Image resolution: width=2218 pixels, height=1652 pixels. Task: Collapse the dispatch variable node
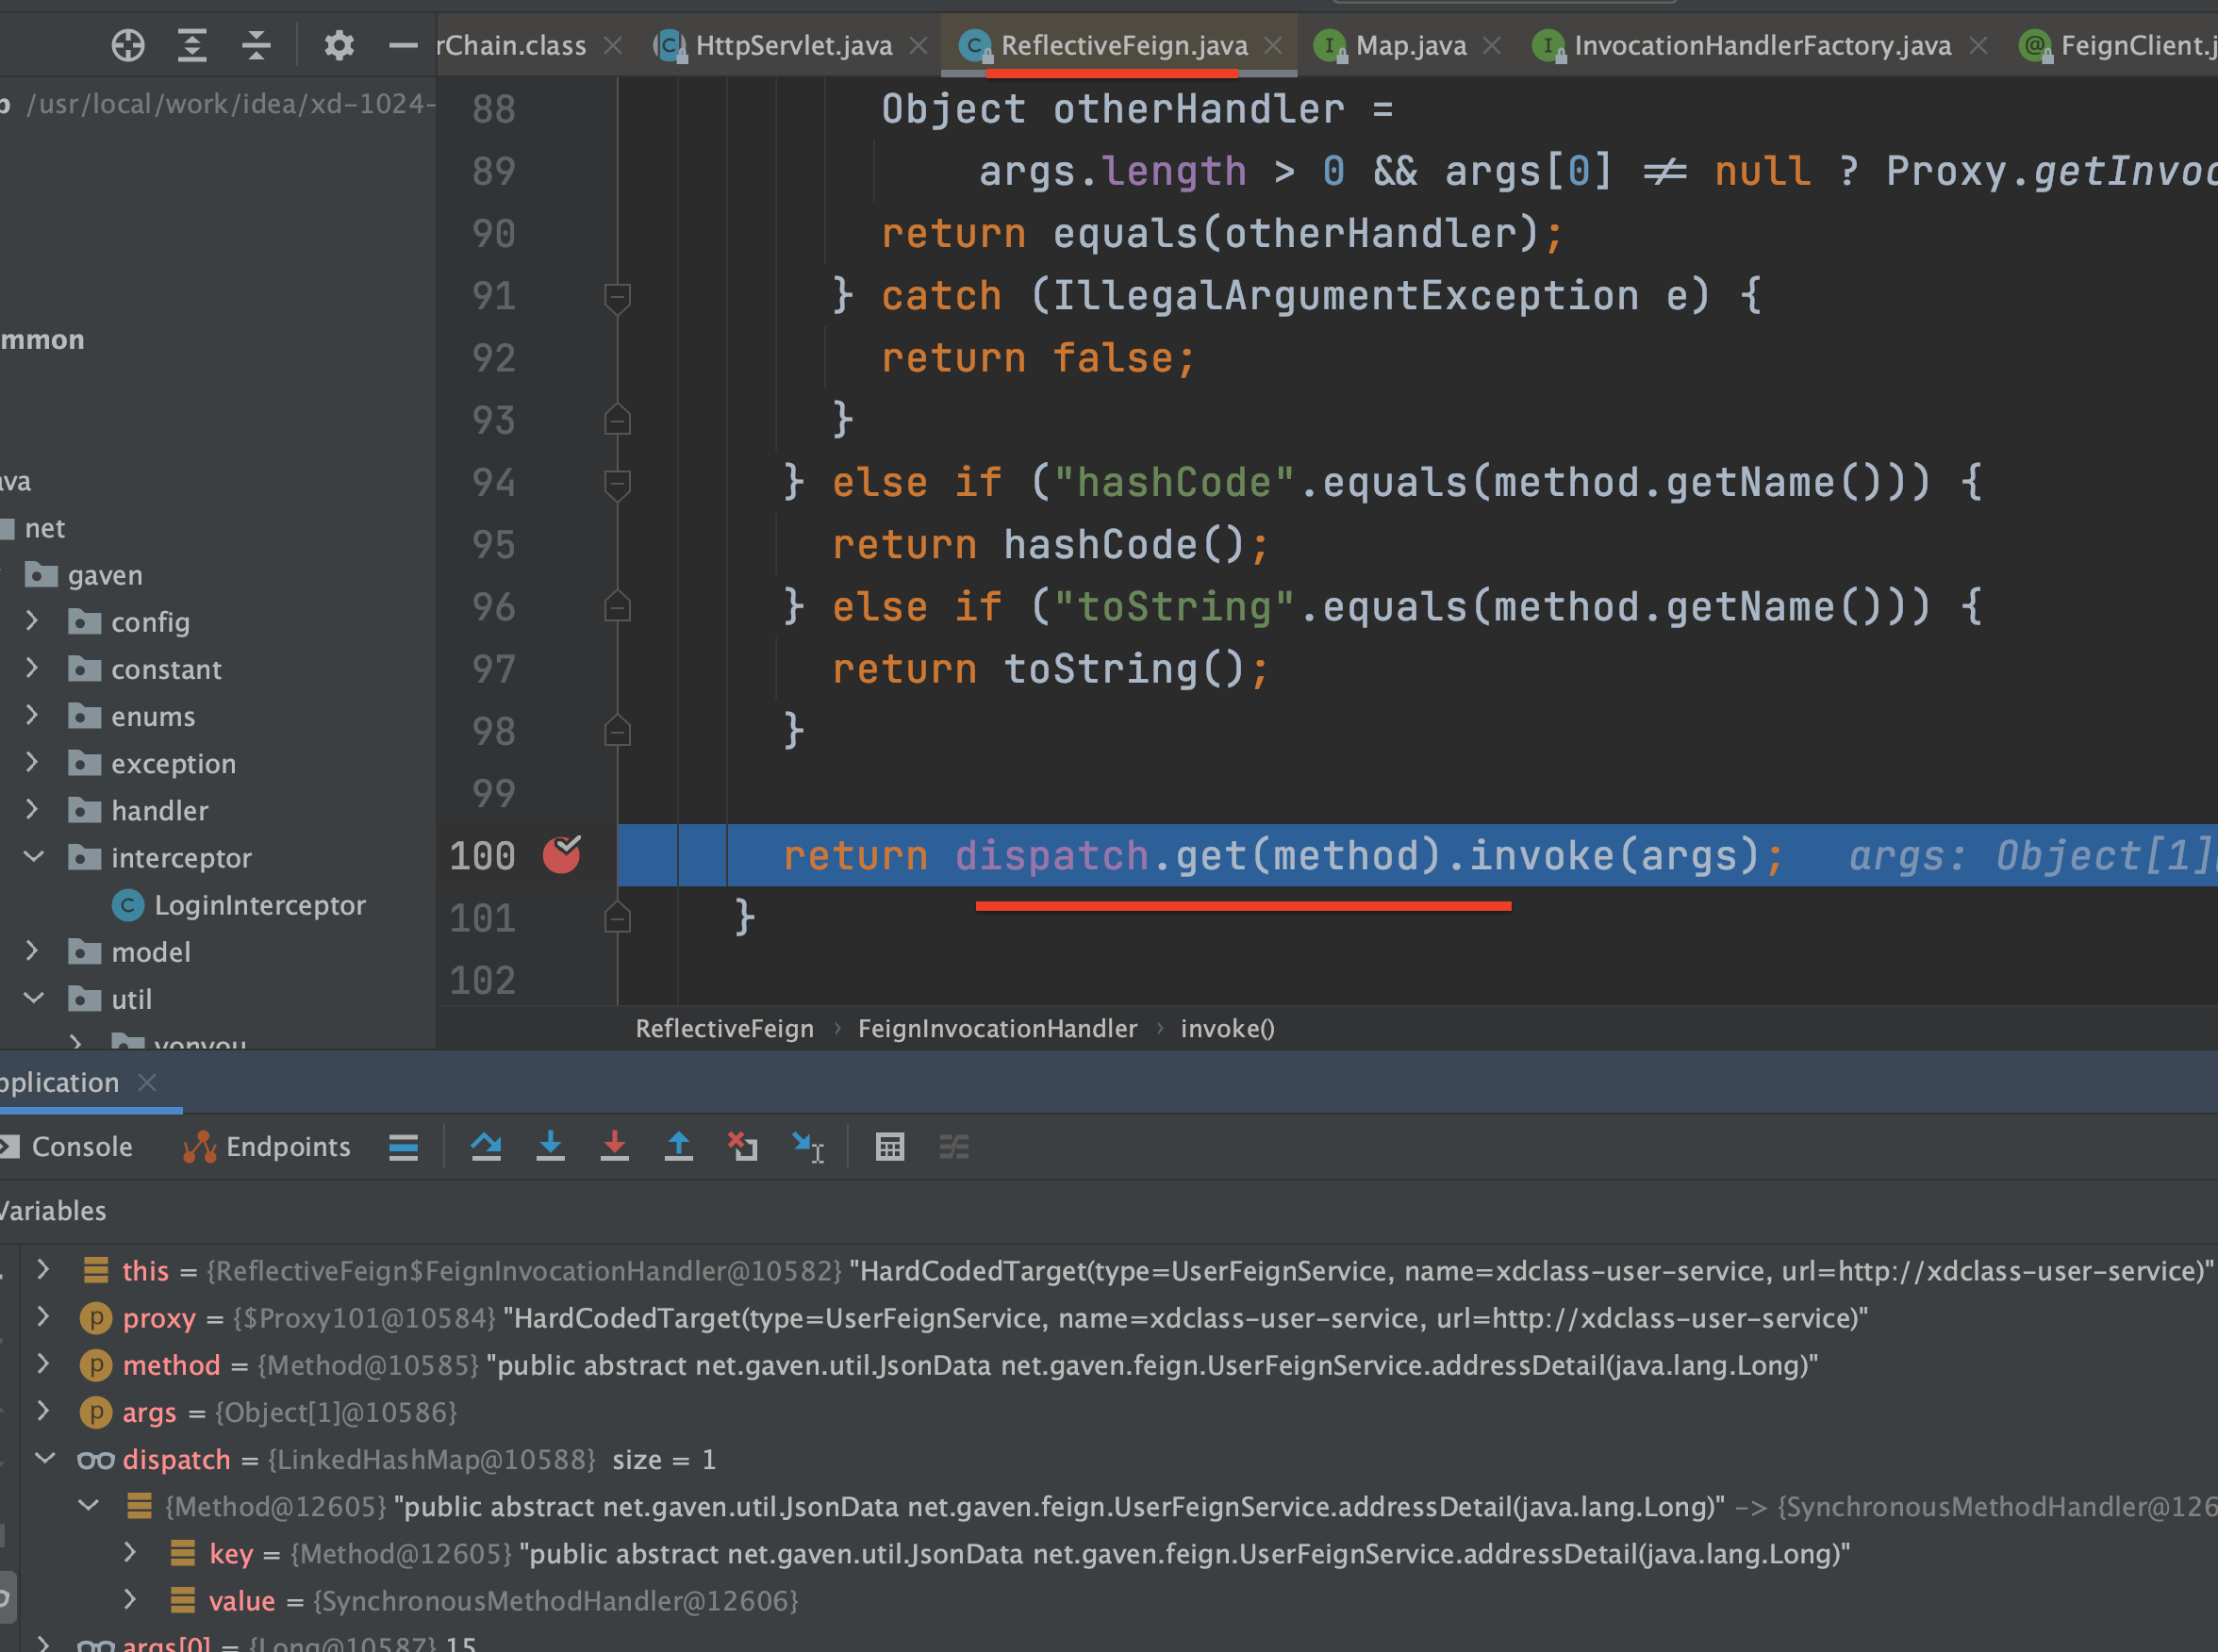pos(45,1458)
